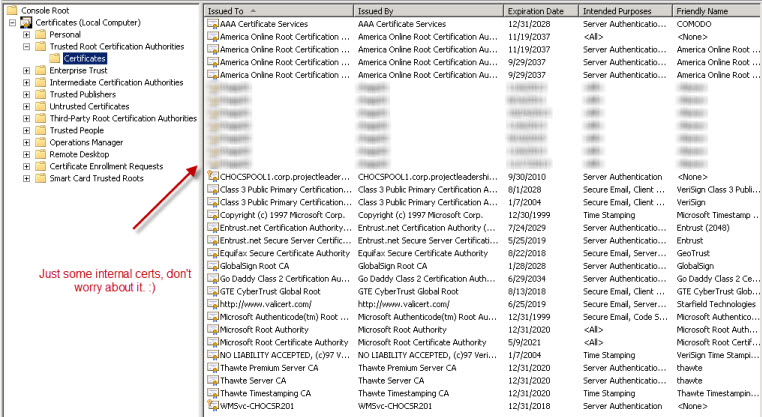The width and height of the screenshot is (762, 417).
Task: Click the Untrusted Certificates folder icon
Action: tap(41, 106)
